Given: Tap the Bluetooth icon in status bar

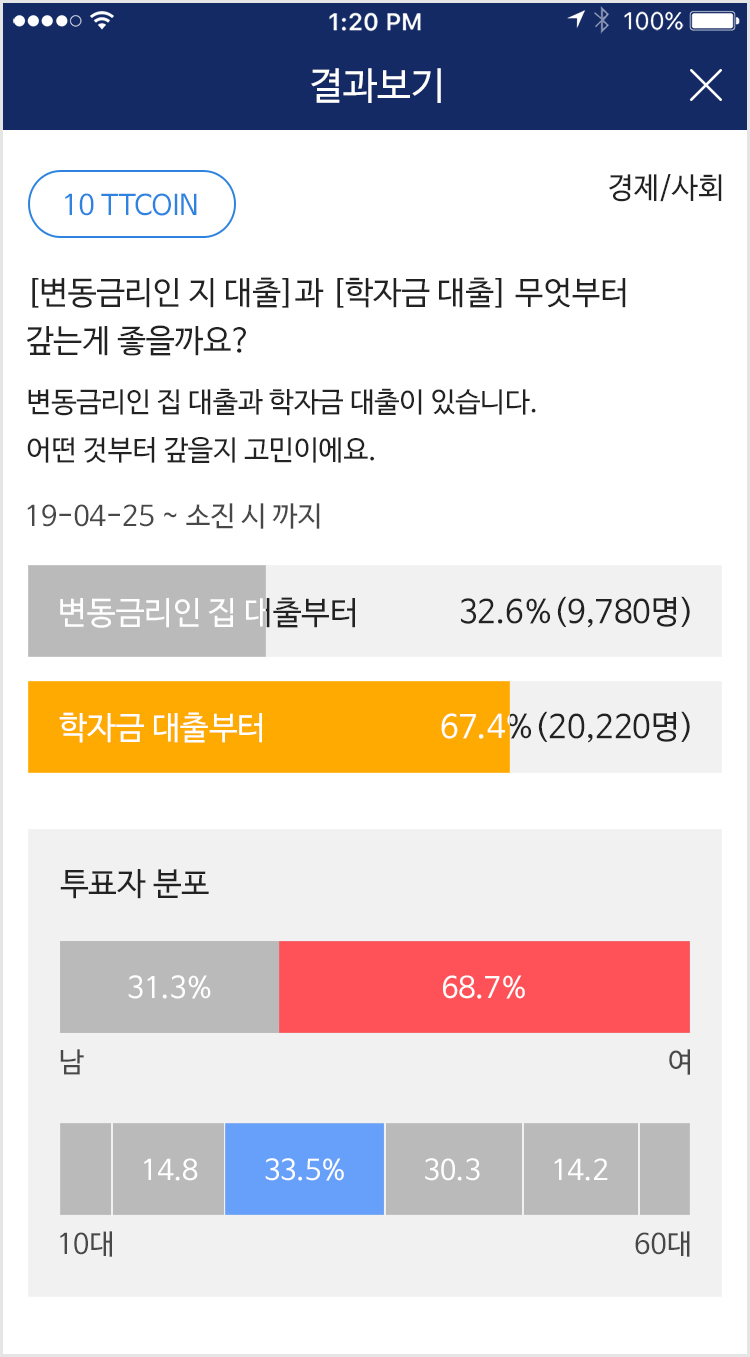Looking at the screenshot, I should [601, 21].
